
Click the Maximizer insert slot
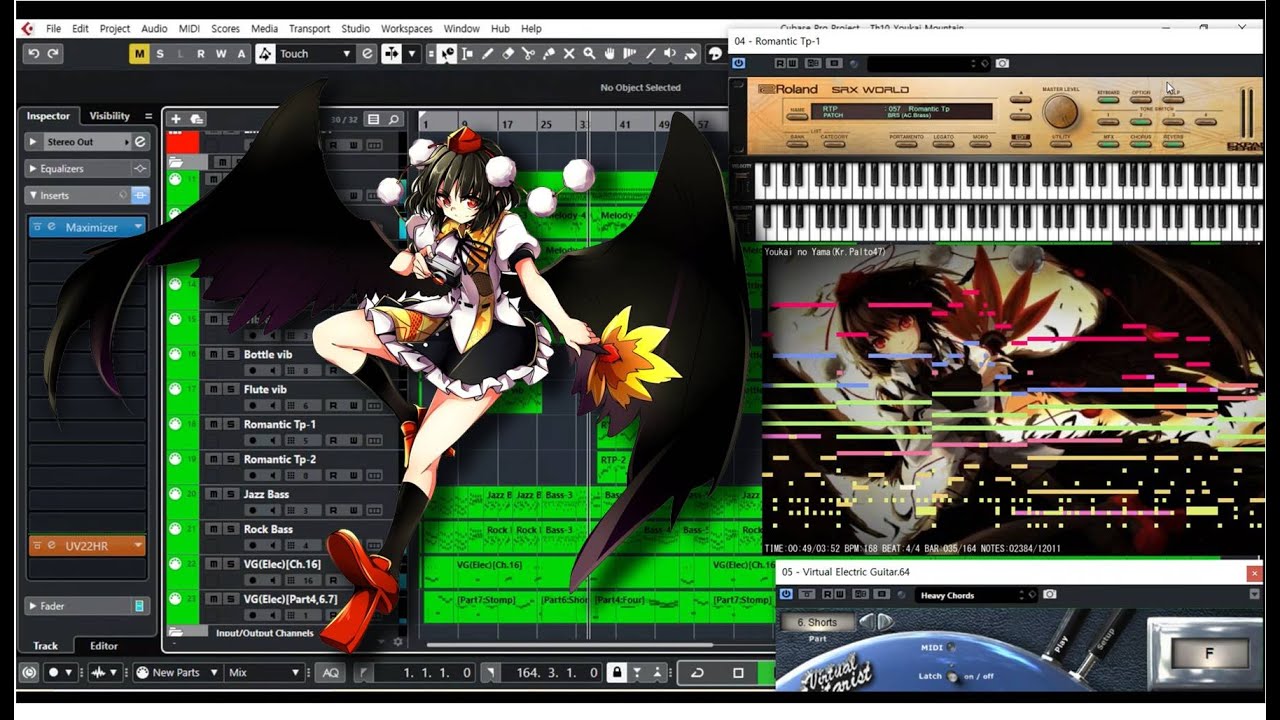[x=88, y=227]
